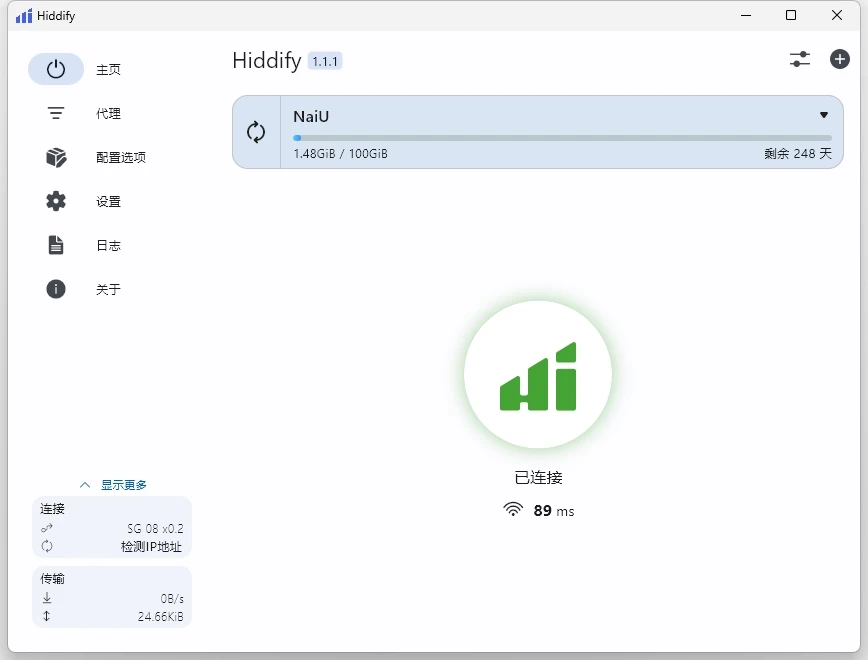Screen dimensions: 868x660
Task: Click the + button to add new profile
Action: (x=839, y=59)
